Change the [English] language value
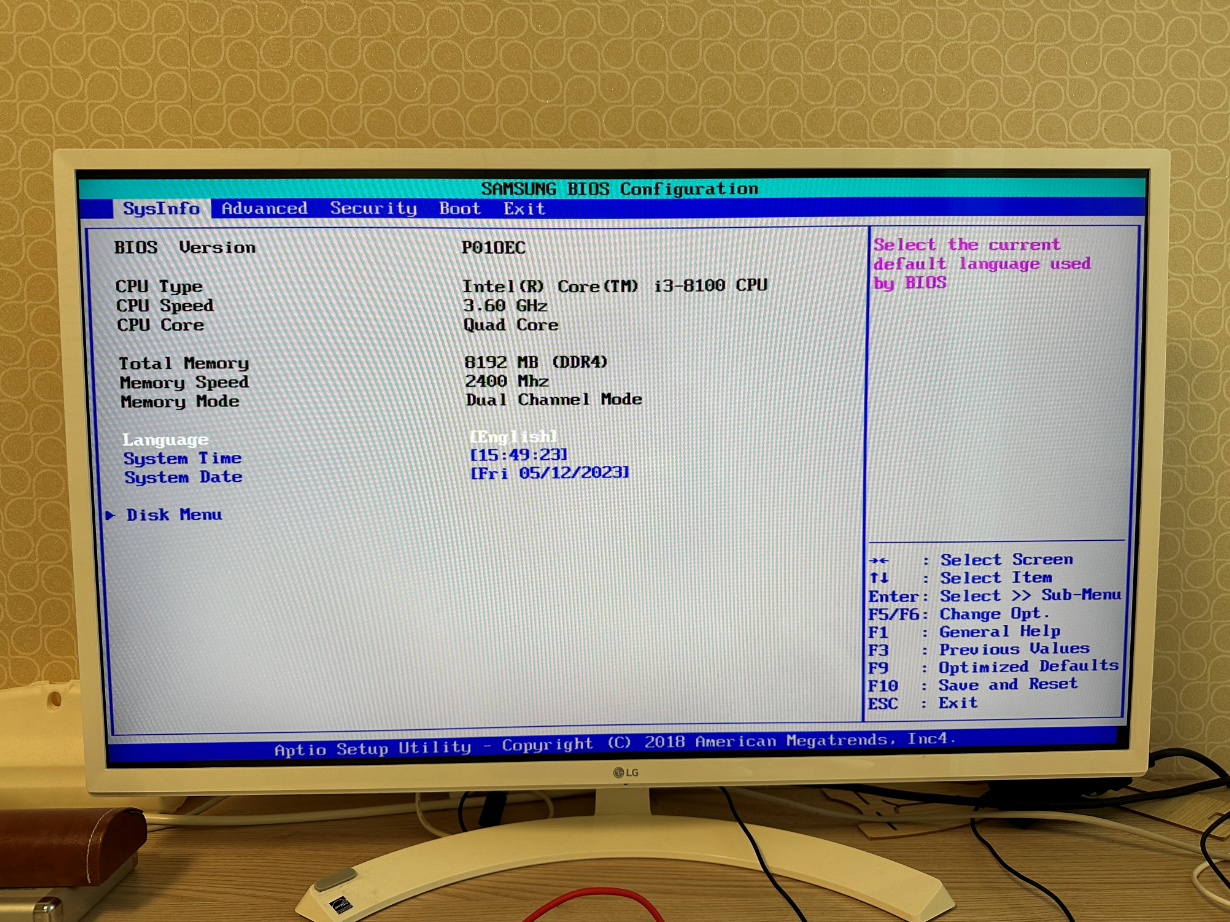 (x=513, y=436)
